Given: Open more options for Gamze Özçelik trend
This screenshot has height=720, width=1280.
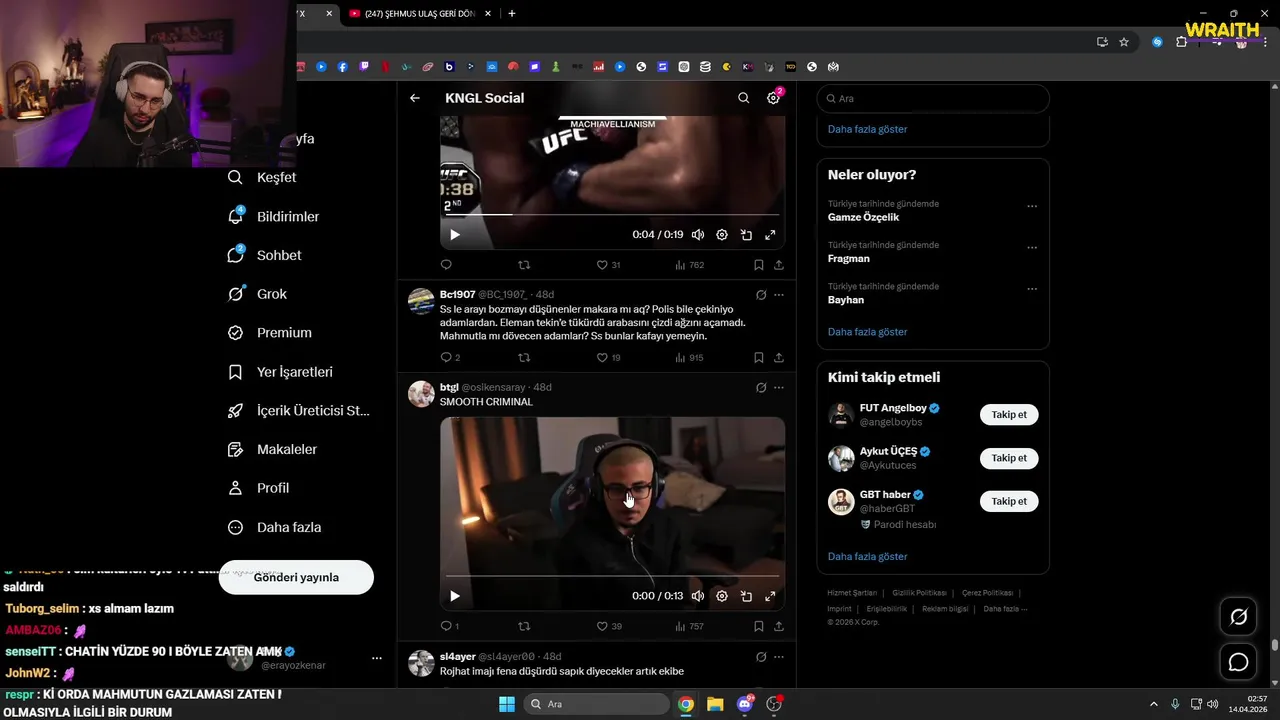Looking at the screenshot, I should coord(1032,207).
